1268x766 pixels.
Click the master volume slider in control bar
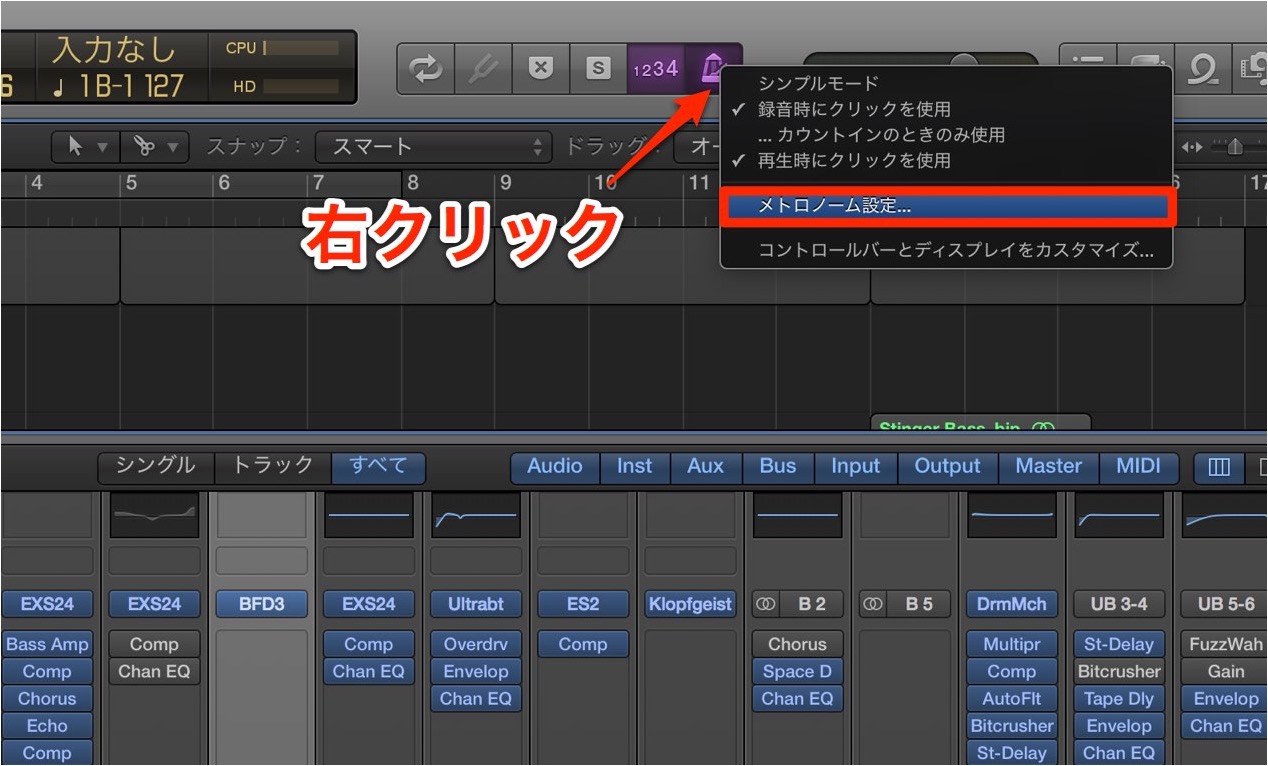click(921, 61)
